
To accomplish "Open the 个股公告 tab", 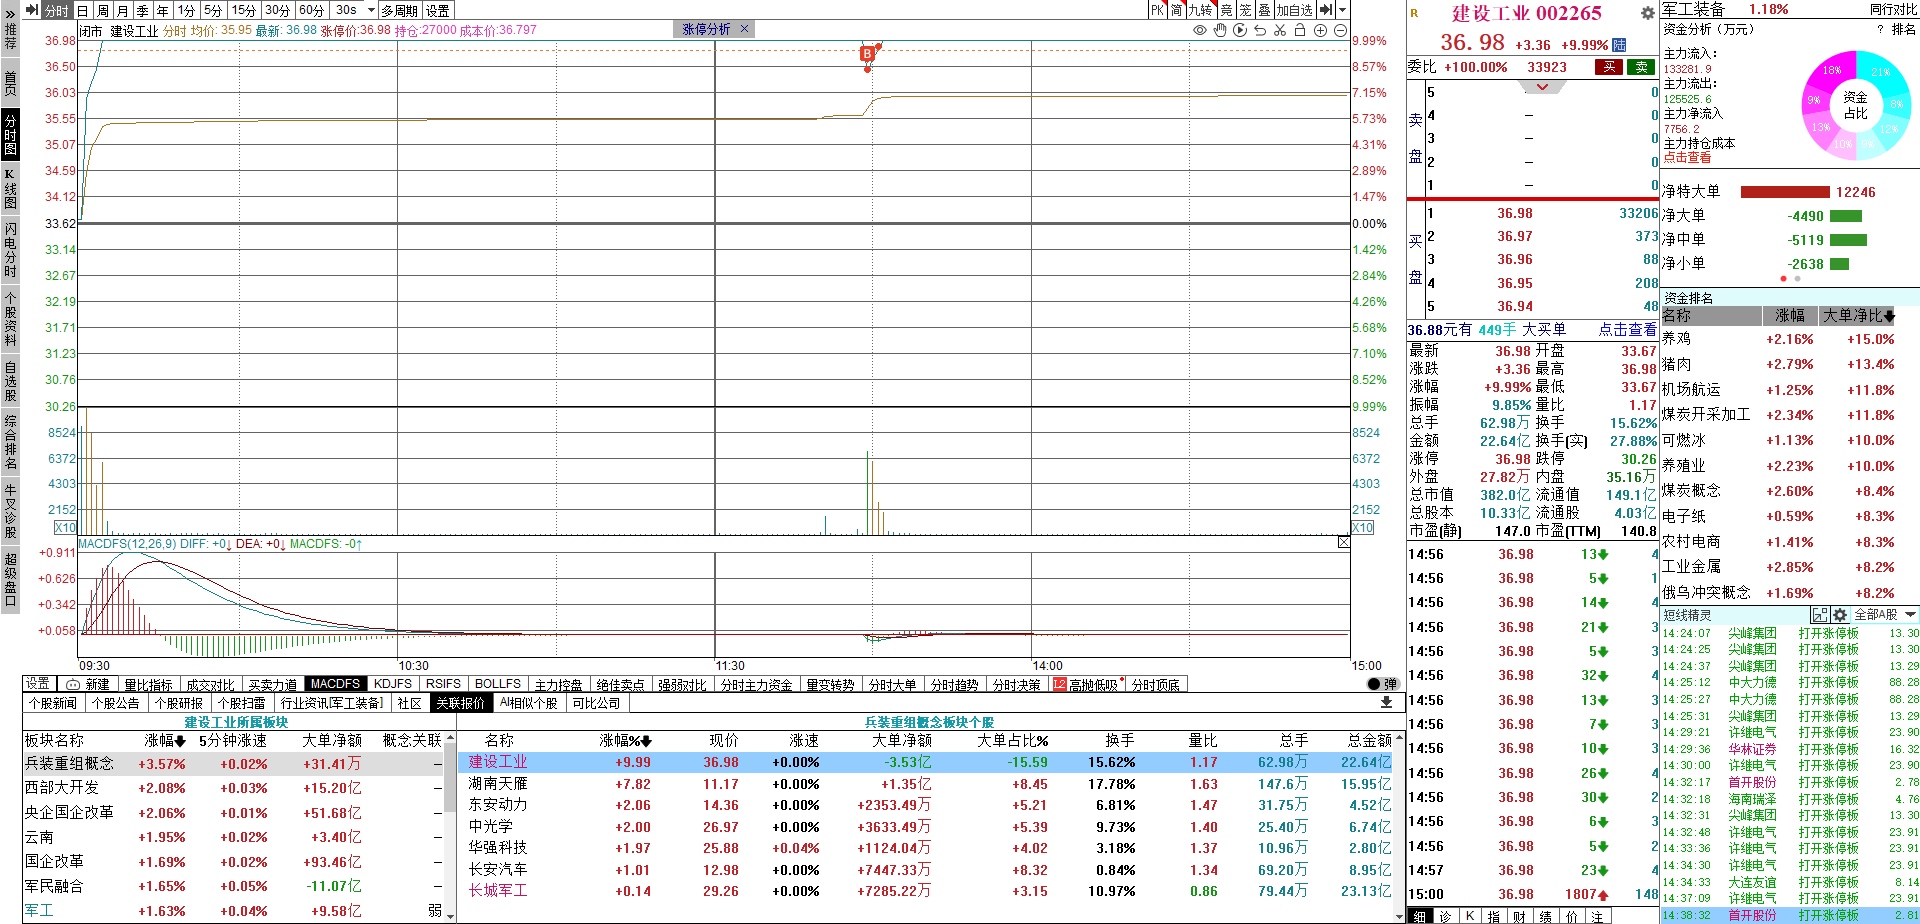I will 116,703.
